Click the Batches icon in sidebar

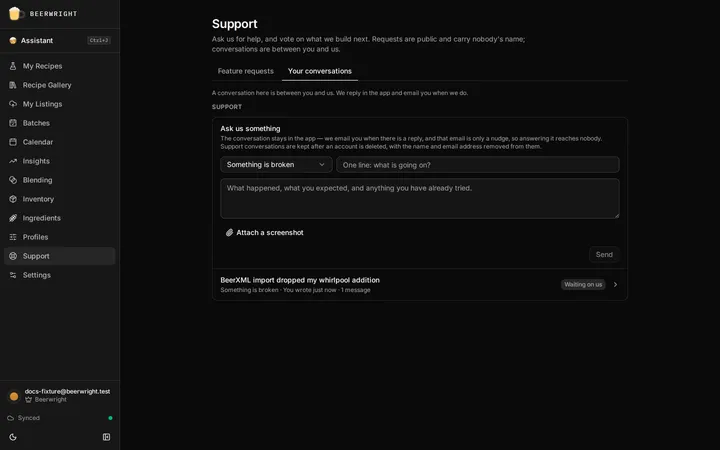[13, 123]
